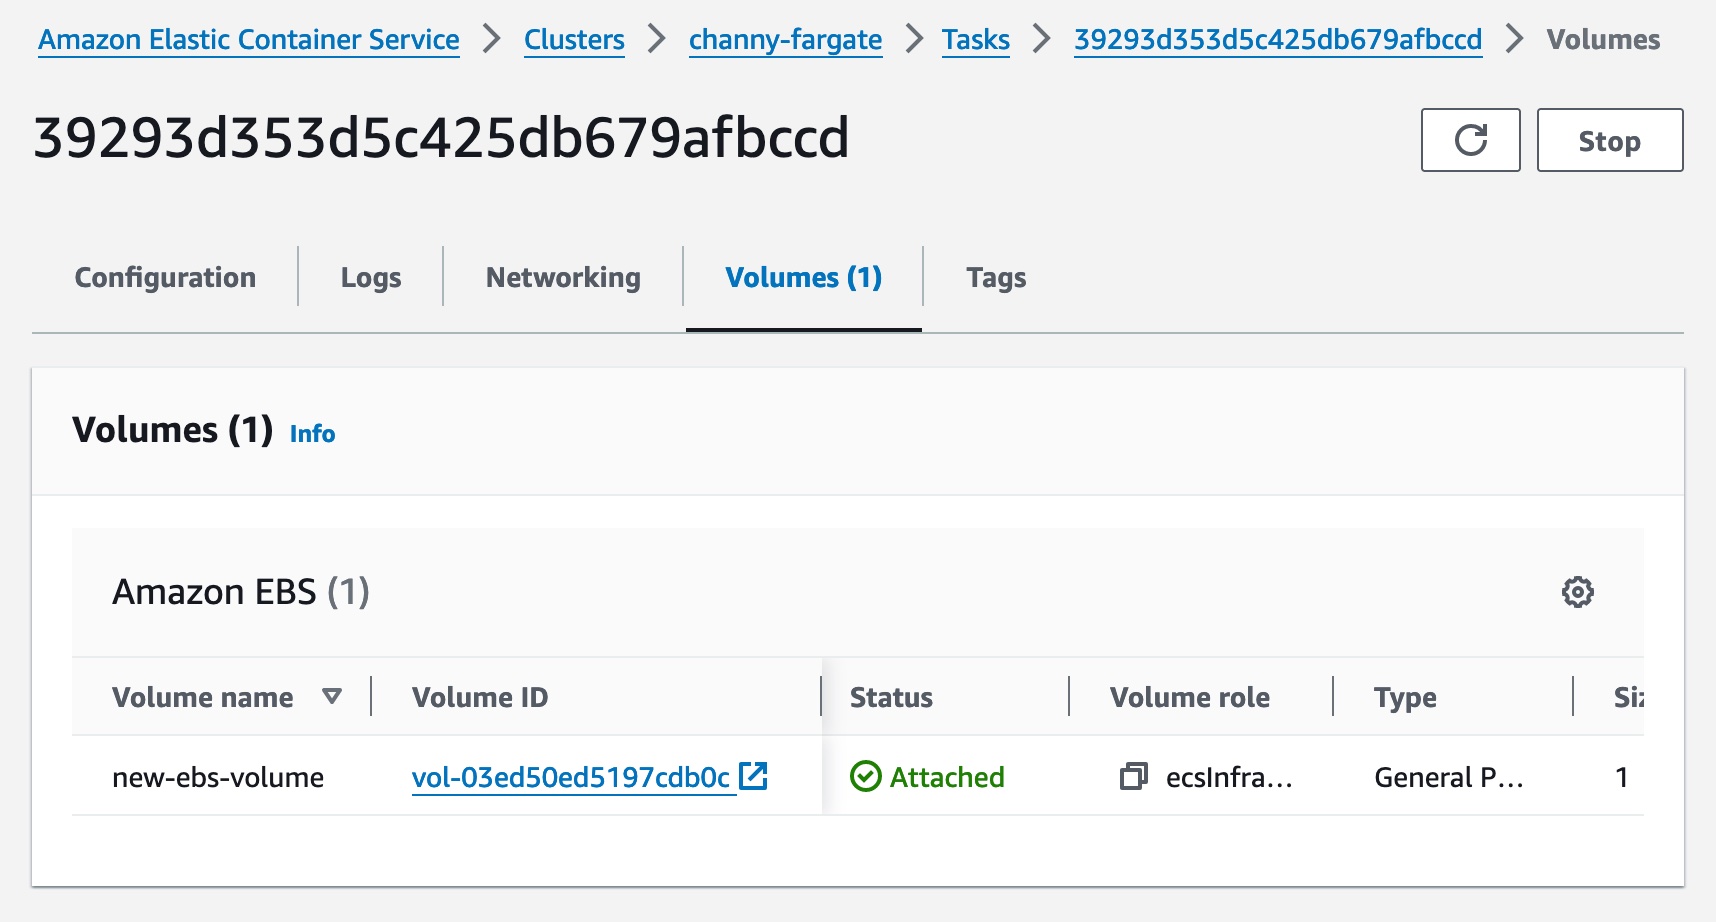Select the Volumes (1) tab
The height and width of the screenshot is (922, 1716).
click(x=803, y=277)
